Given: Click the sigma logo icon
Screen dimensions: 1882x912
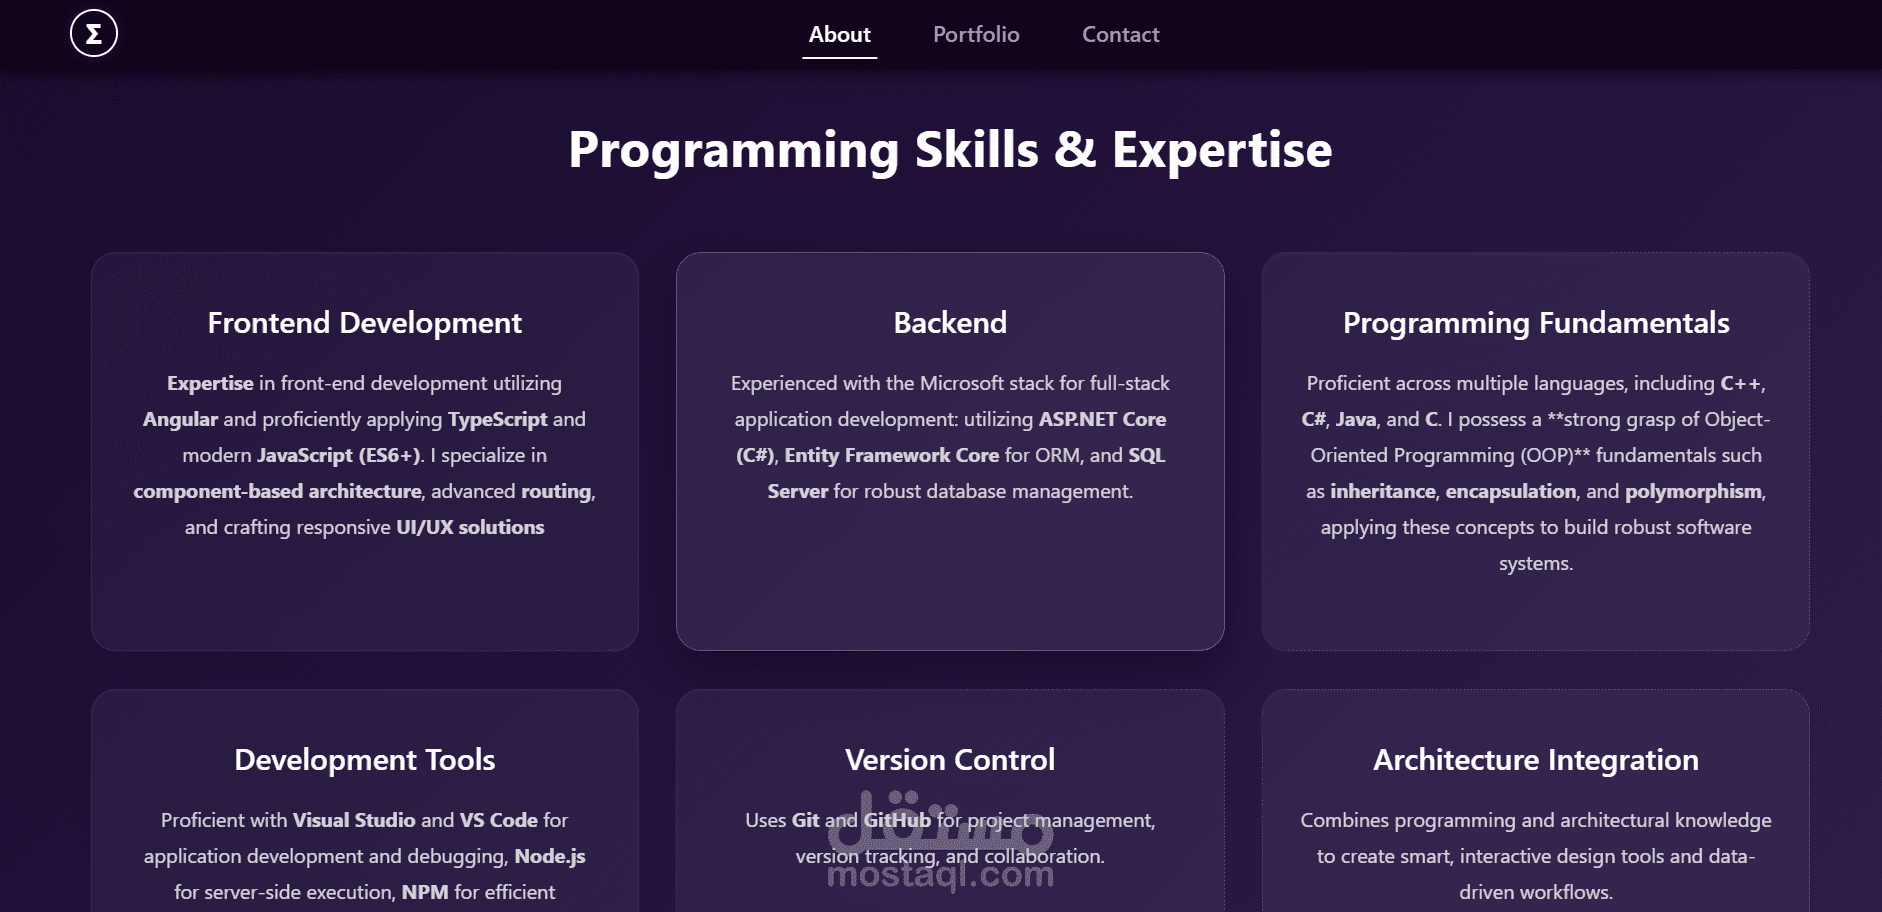Looking at the screenshot, I should 94,34.
